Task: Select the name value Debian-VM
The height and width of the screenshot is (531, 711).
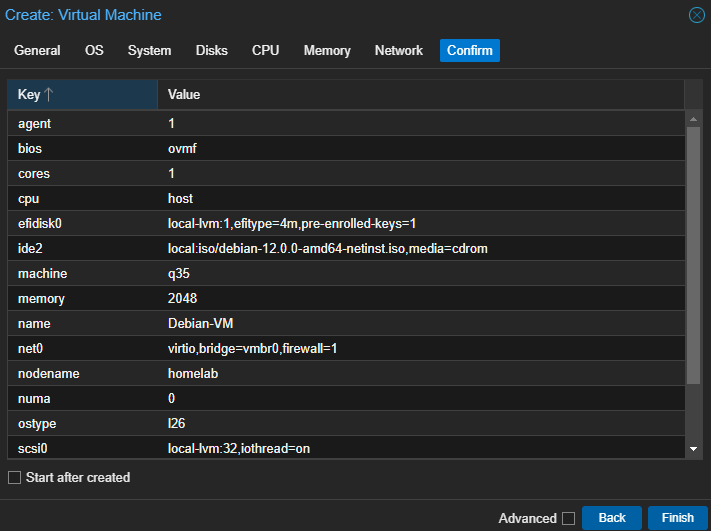Action: coord(421,323)
